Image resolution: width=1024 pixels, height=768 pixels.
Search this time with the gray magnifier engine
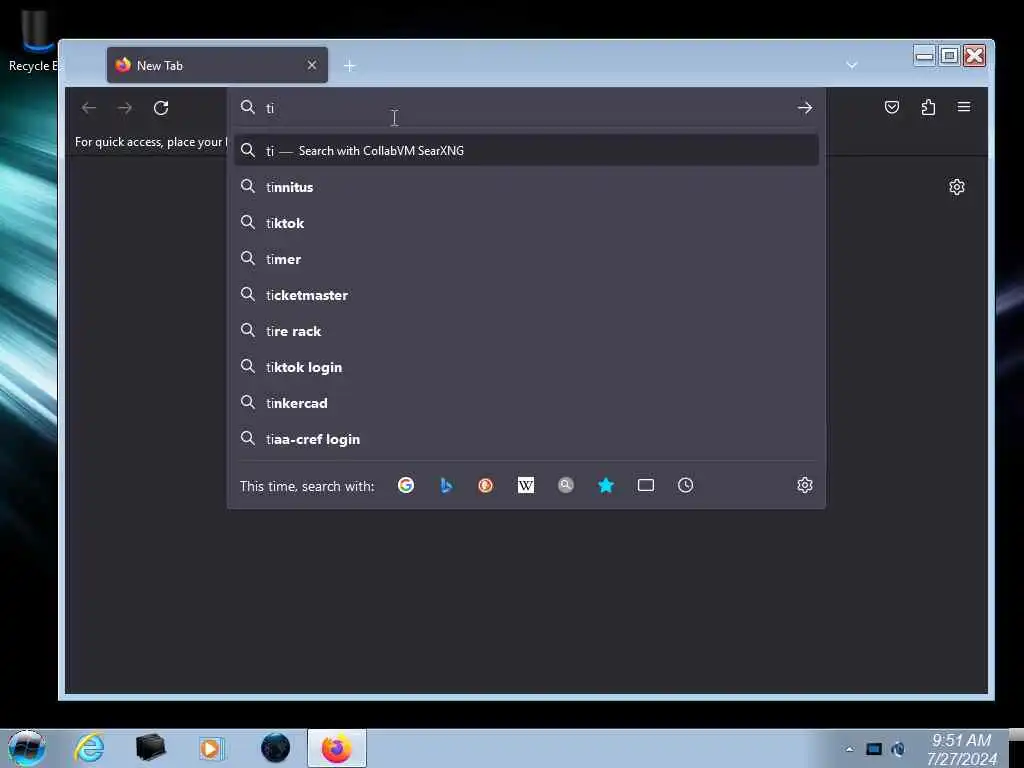tap(566, 485)
